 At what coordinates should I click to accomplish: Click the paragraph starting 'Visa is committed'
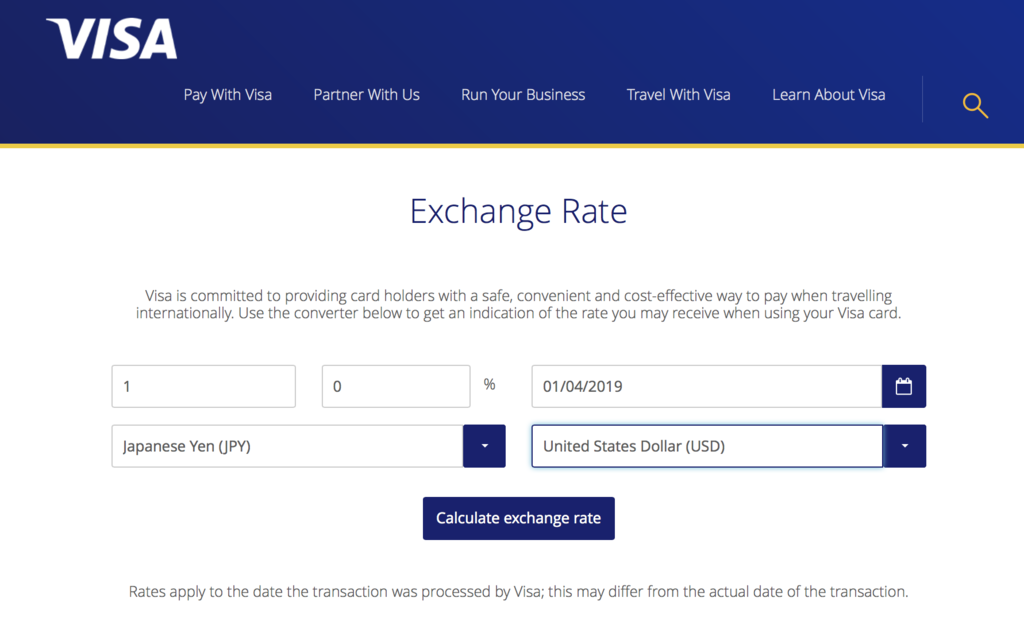[x=519, y=304]
